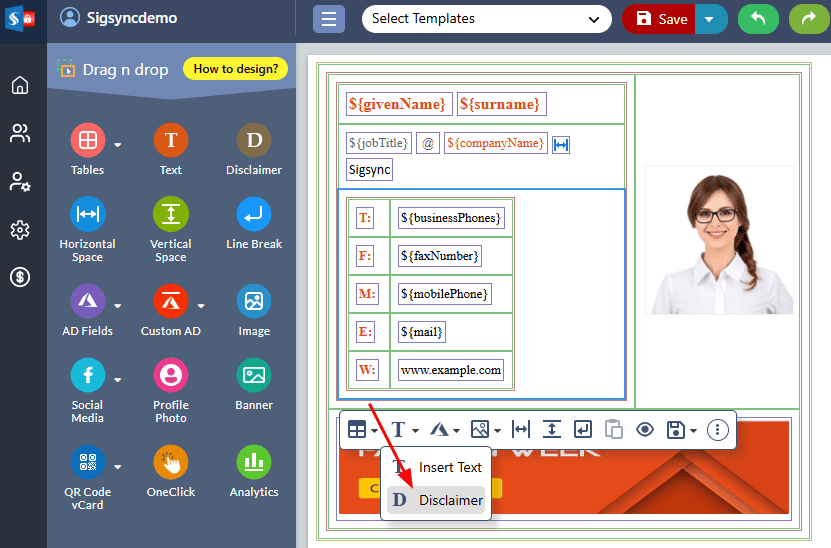Click the Line Break element icon
Image resolution: width=831 pixels, height=548 pixels.
click(254, 215)
